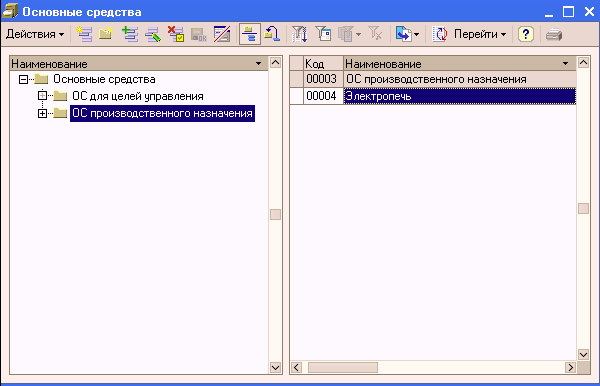Expand the ОС для целей управления folder
The image size is (600, 386).
tap(42, 96)
